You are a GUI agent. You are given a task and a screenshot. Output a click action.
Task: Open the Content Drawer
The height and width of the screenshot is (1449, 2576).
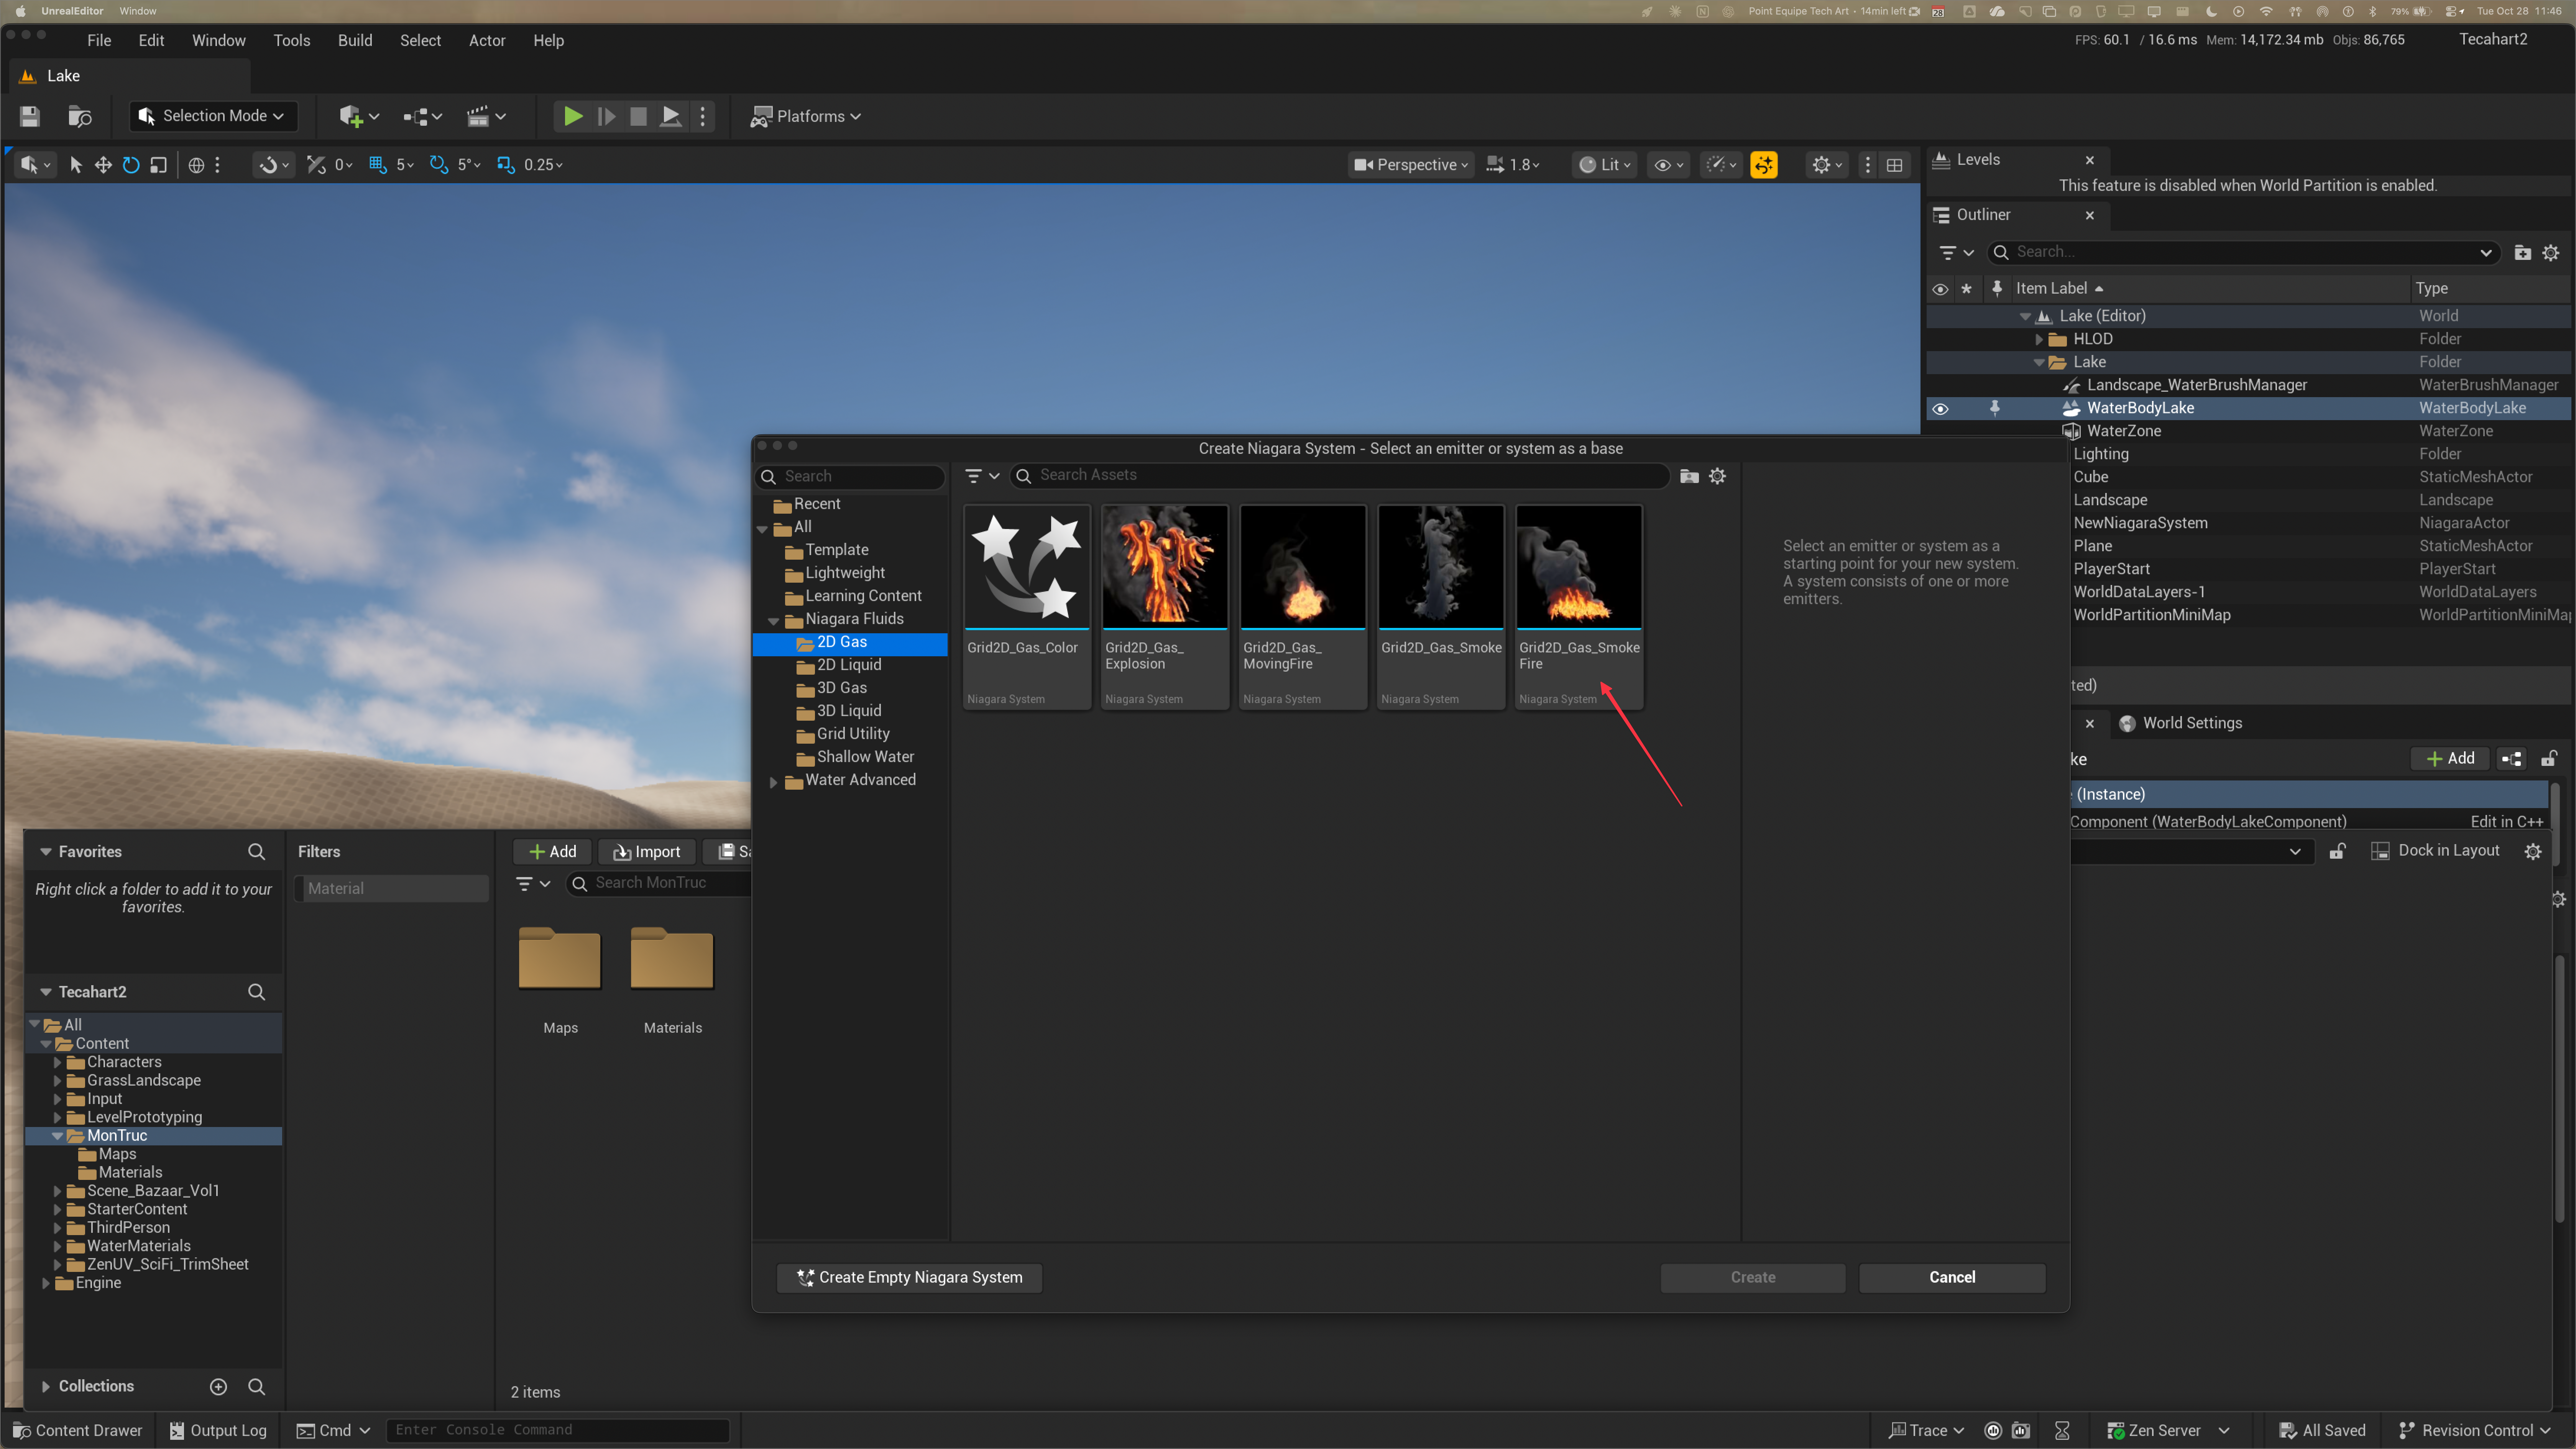pos(77,1431)
